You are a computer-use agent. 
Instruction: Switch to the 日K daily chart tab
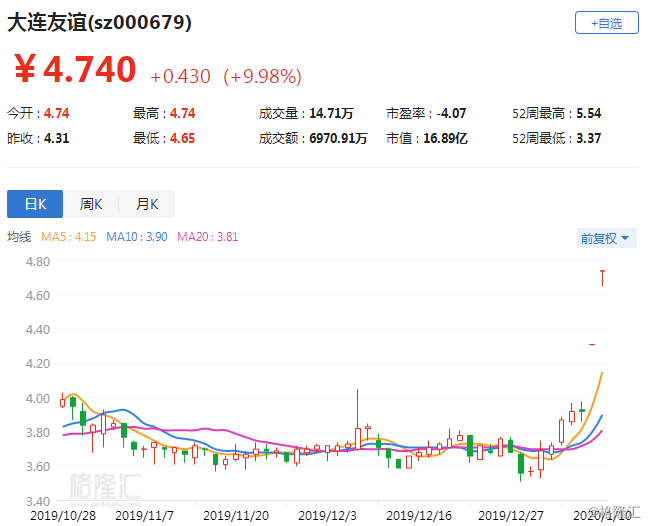35,204
